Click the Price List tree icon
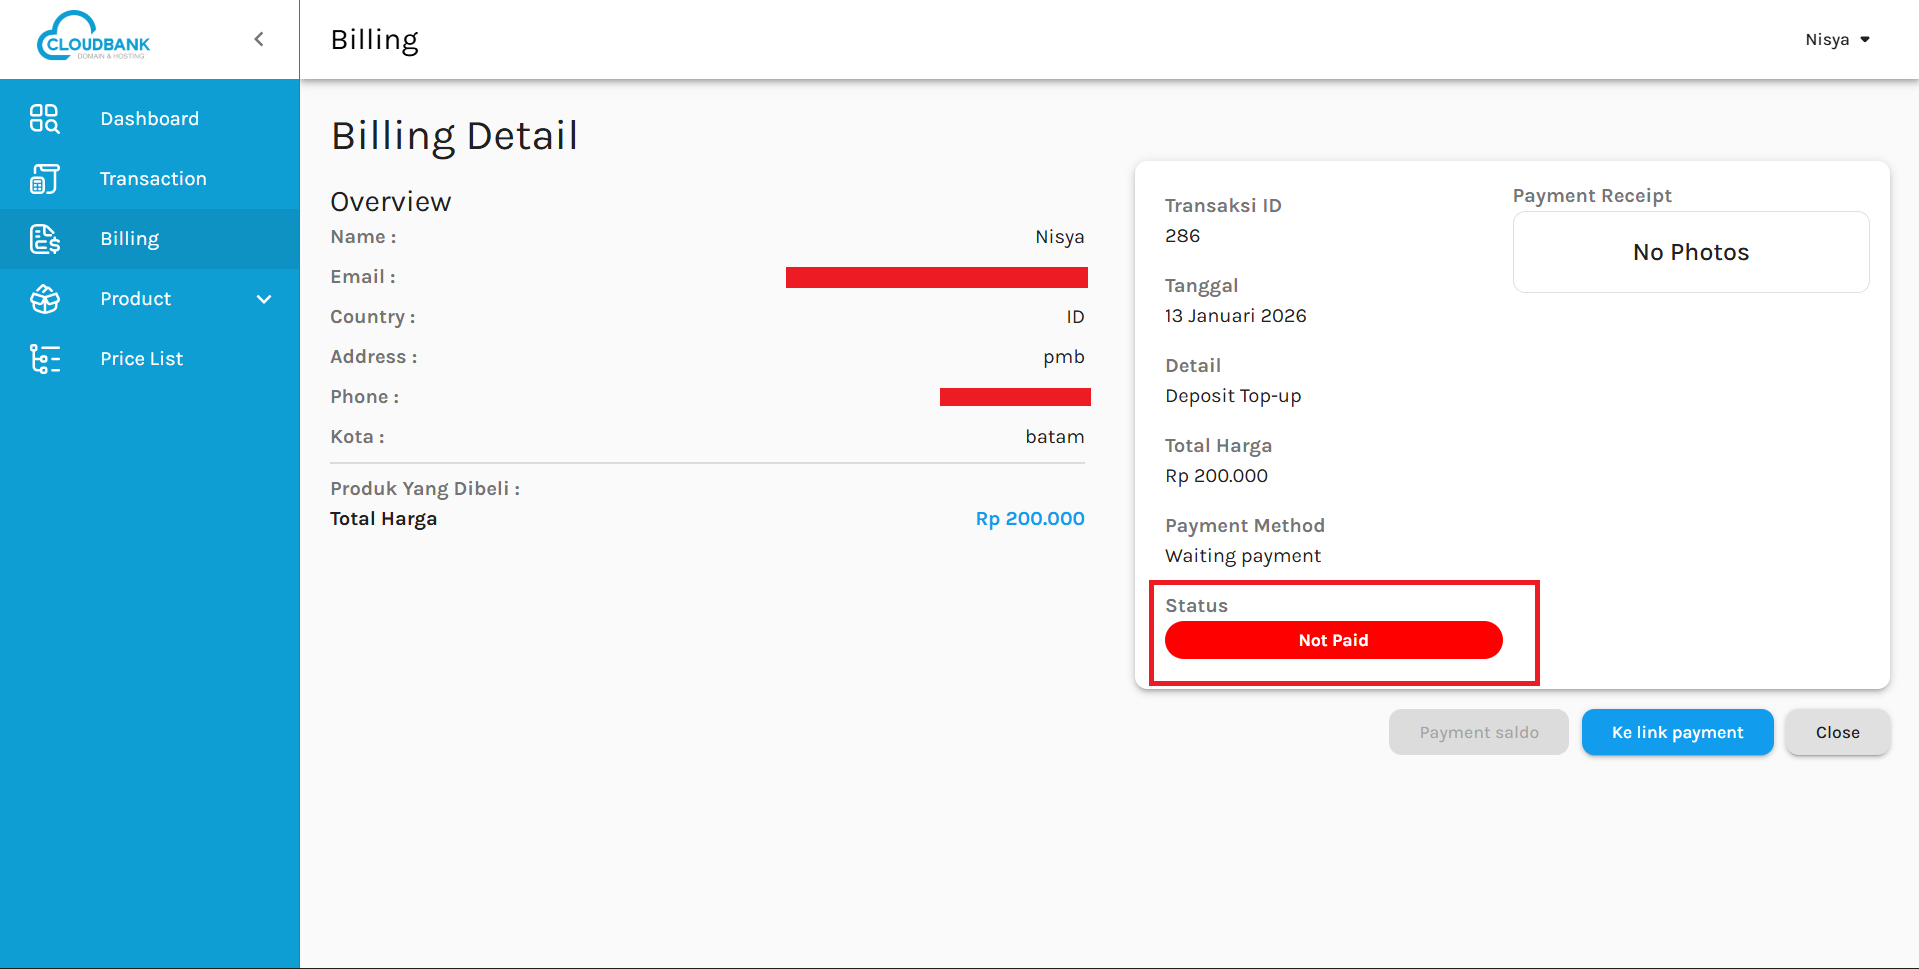Viewport: 1919px width, 969px height. 44,359
